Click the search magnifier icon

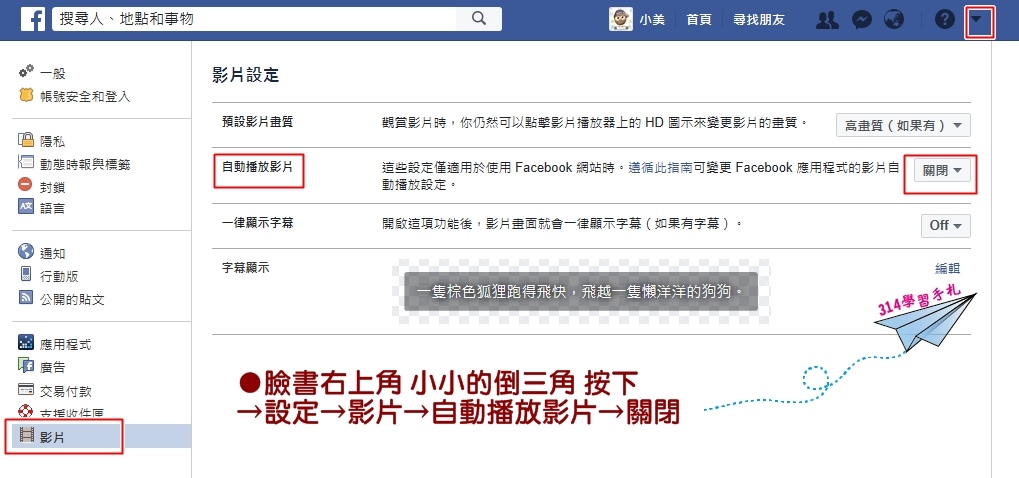coord(478,19)
